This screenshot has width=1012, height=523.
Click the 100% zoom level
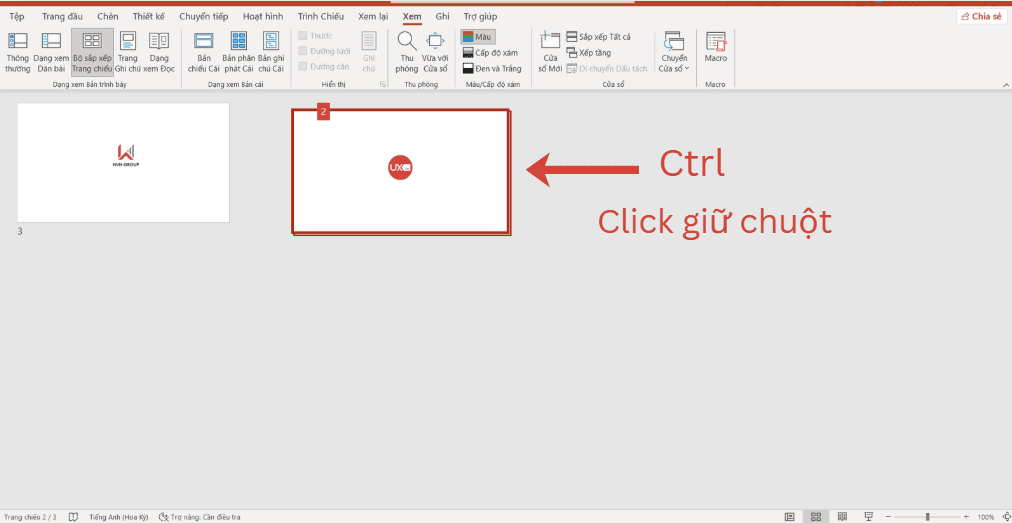(986, 517)
